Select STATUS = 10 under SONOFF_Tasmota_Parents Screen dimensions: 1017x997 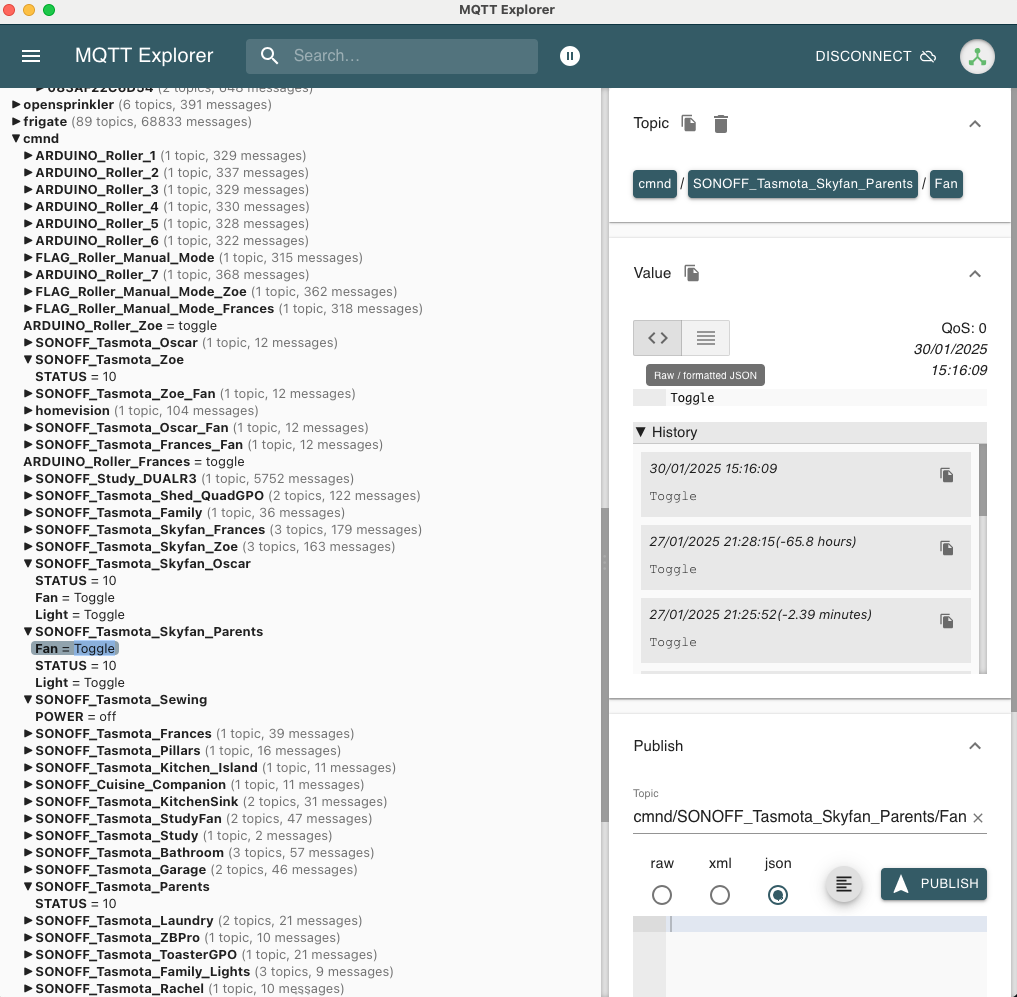[x=76, y=904]
